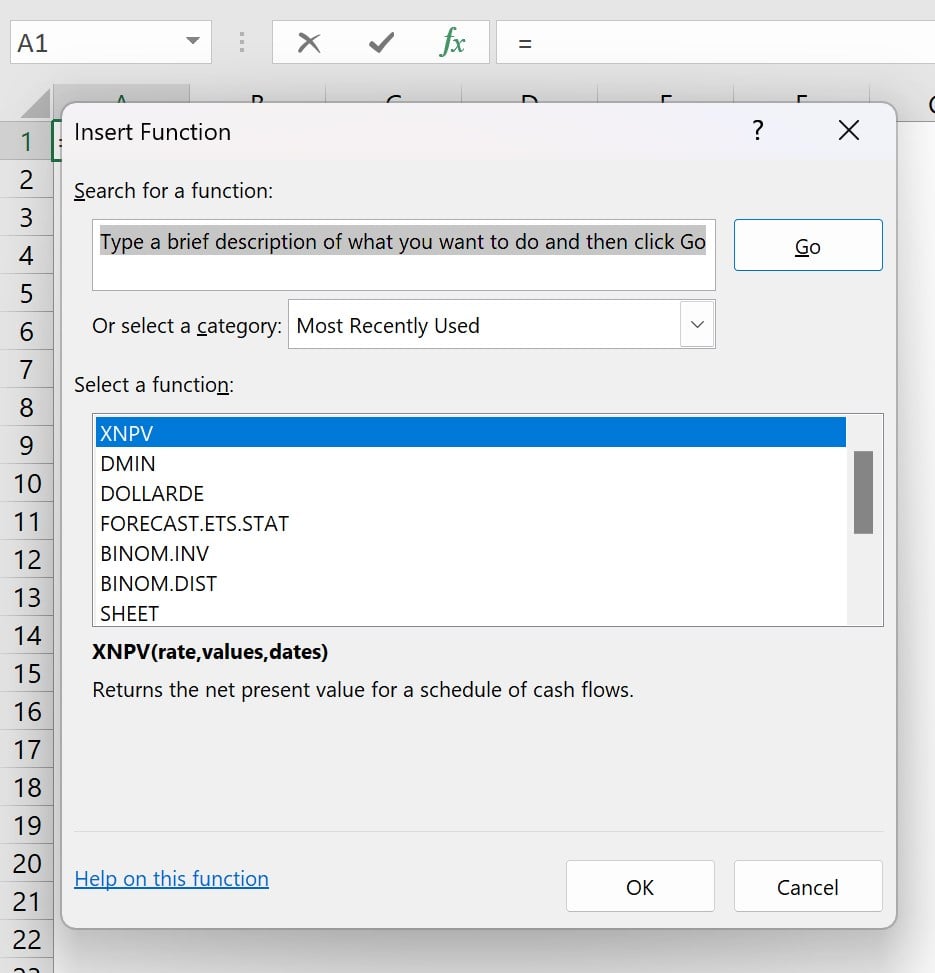This screenshot has height=973, width=935.
Task: Select row 10 header
Action: [x=26, y=484]
